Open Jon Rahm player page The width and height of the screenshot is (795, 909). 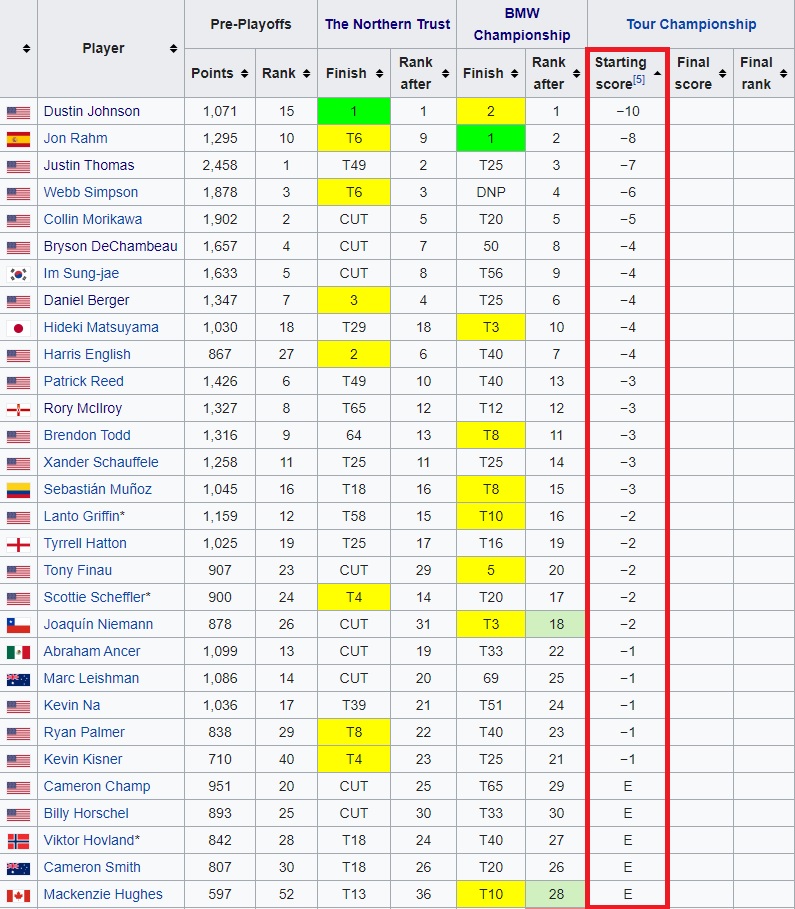[75, 139]
